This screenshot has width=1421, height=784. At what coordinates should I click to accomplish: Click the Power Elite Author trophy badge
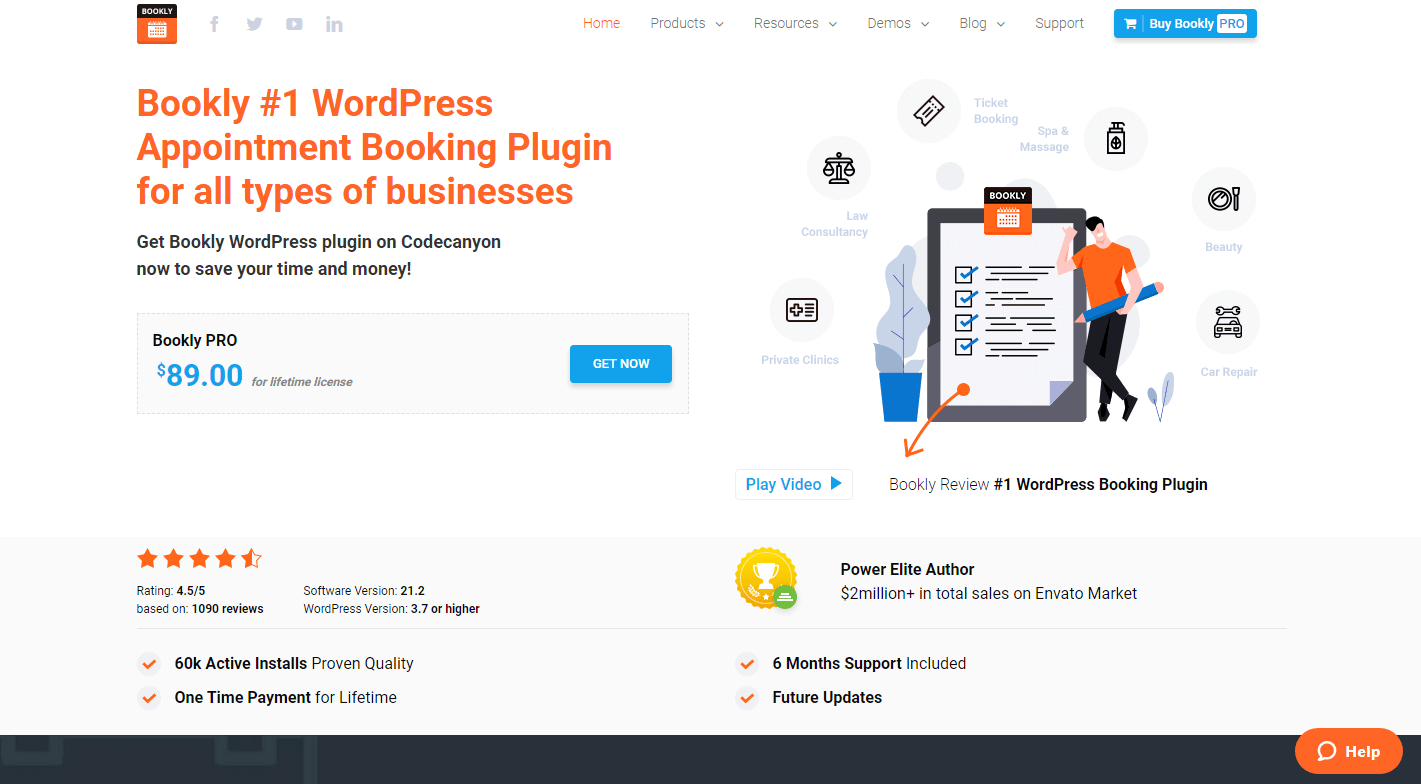pos(766,578)
